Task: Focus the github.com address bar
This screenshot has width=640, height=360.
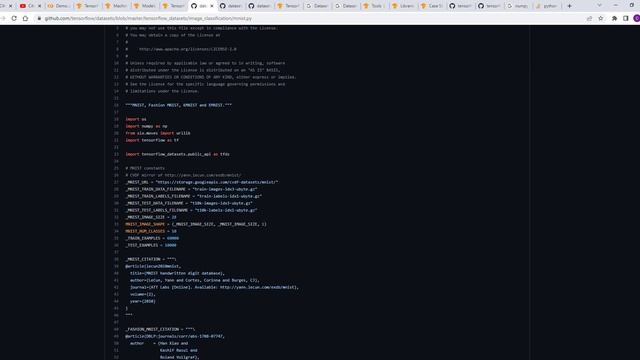Action: 148,18
